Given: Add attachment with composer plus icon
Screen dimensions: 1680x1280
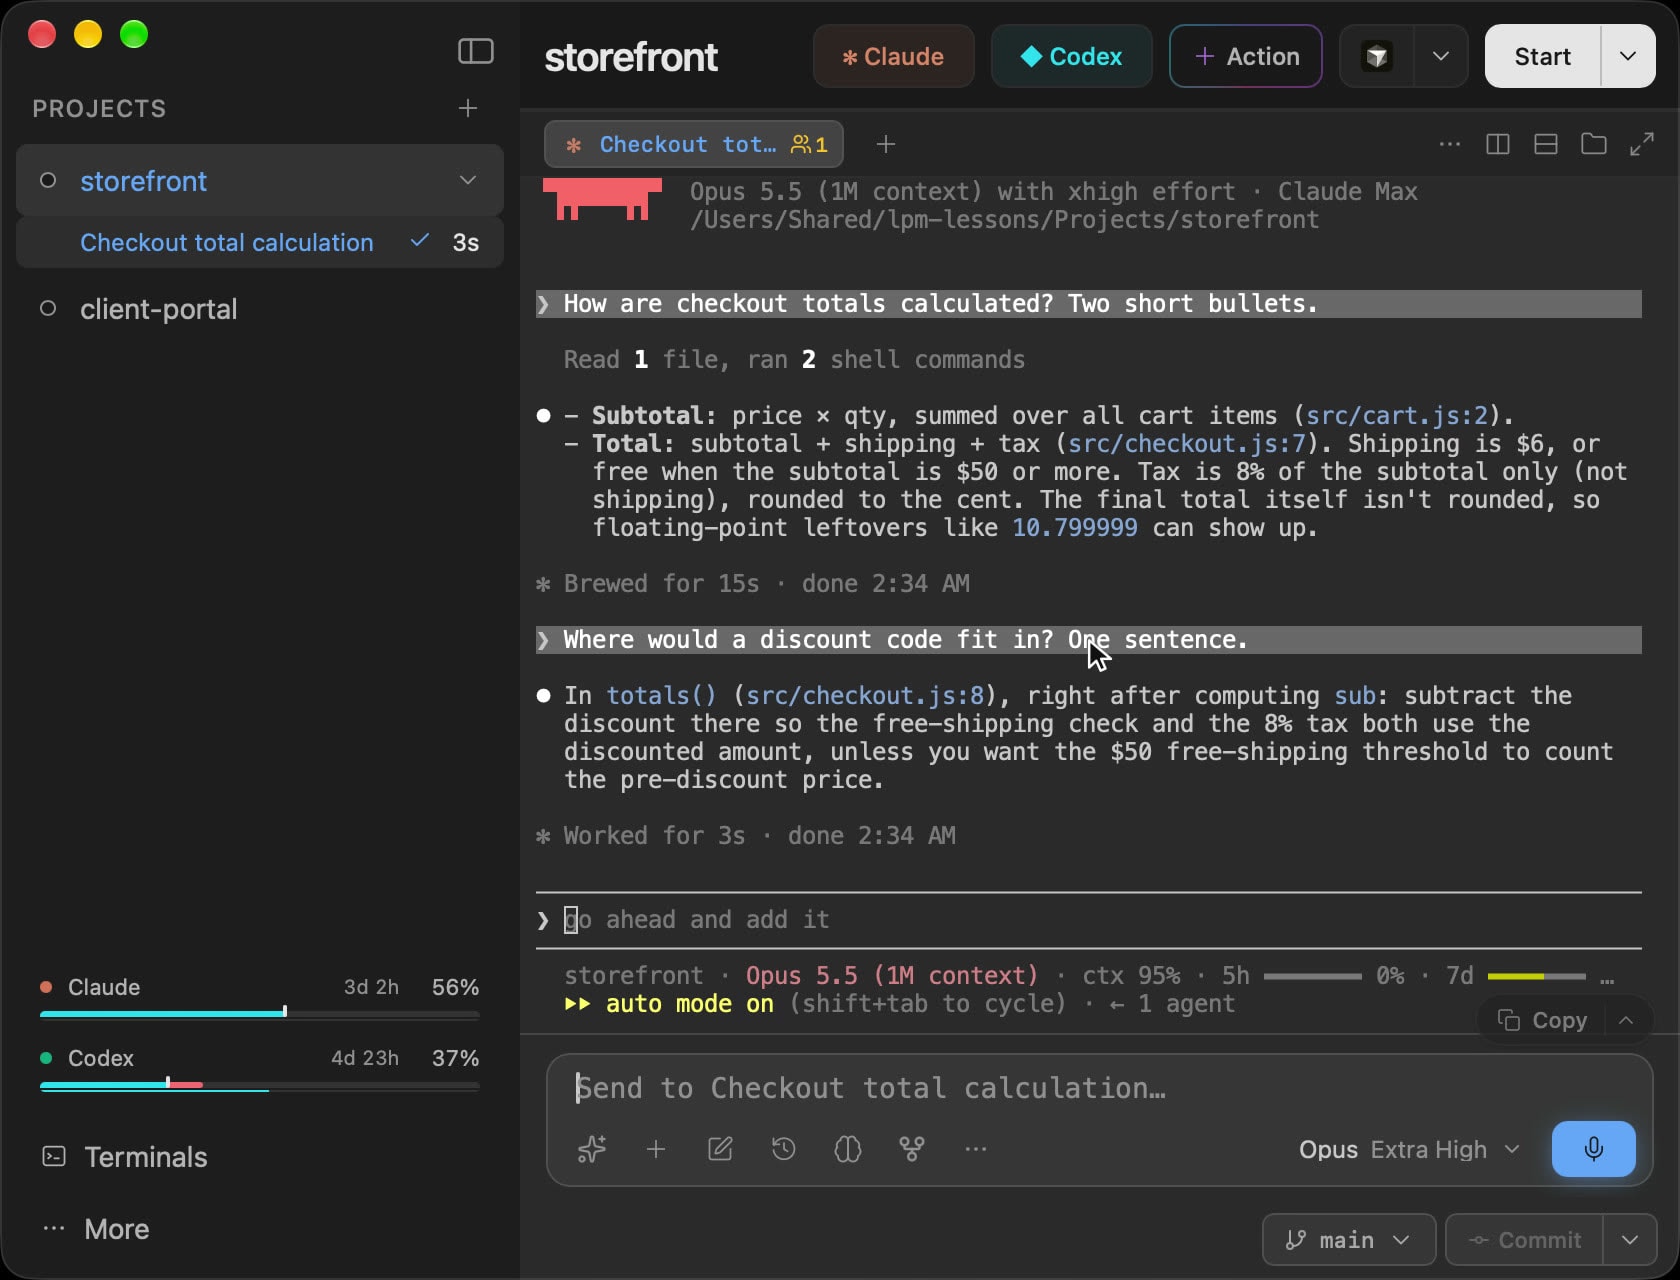Looking at the screenshot, I should click(x=656, y=1150).
